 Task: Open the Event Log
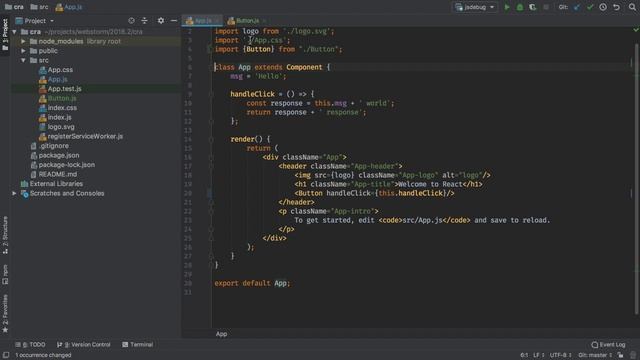click(608, 344)
